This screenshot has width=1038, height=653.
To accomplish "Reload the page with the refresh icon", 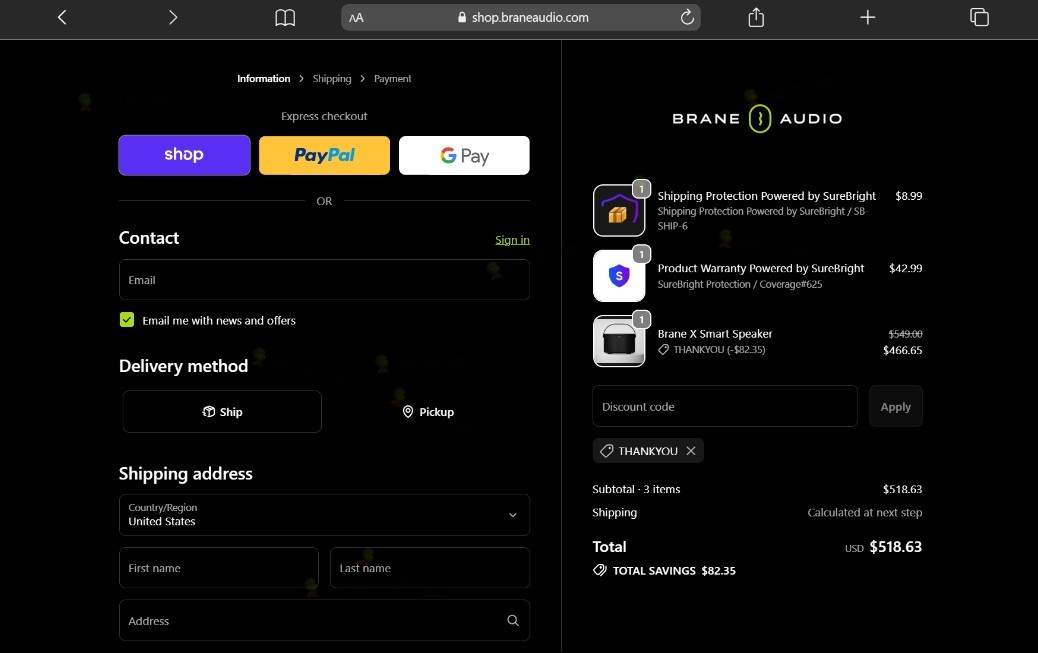I will pos(687,17).
